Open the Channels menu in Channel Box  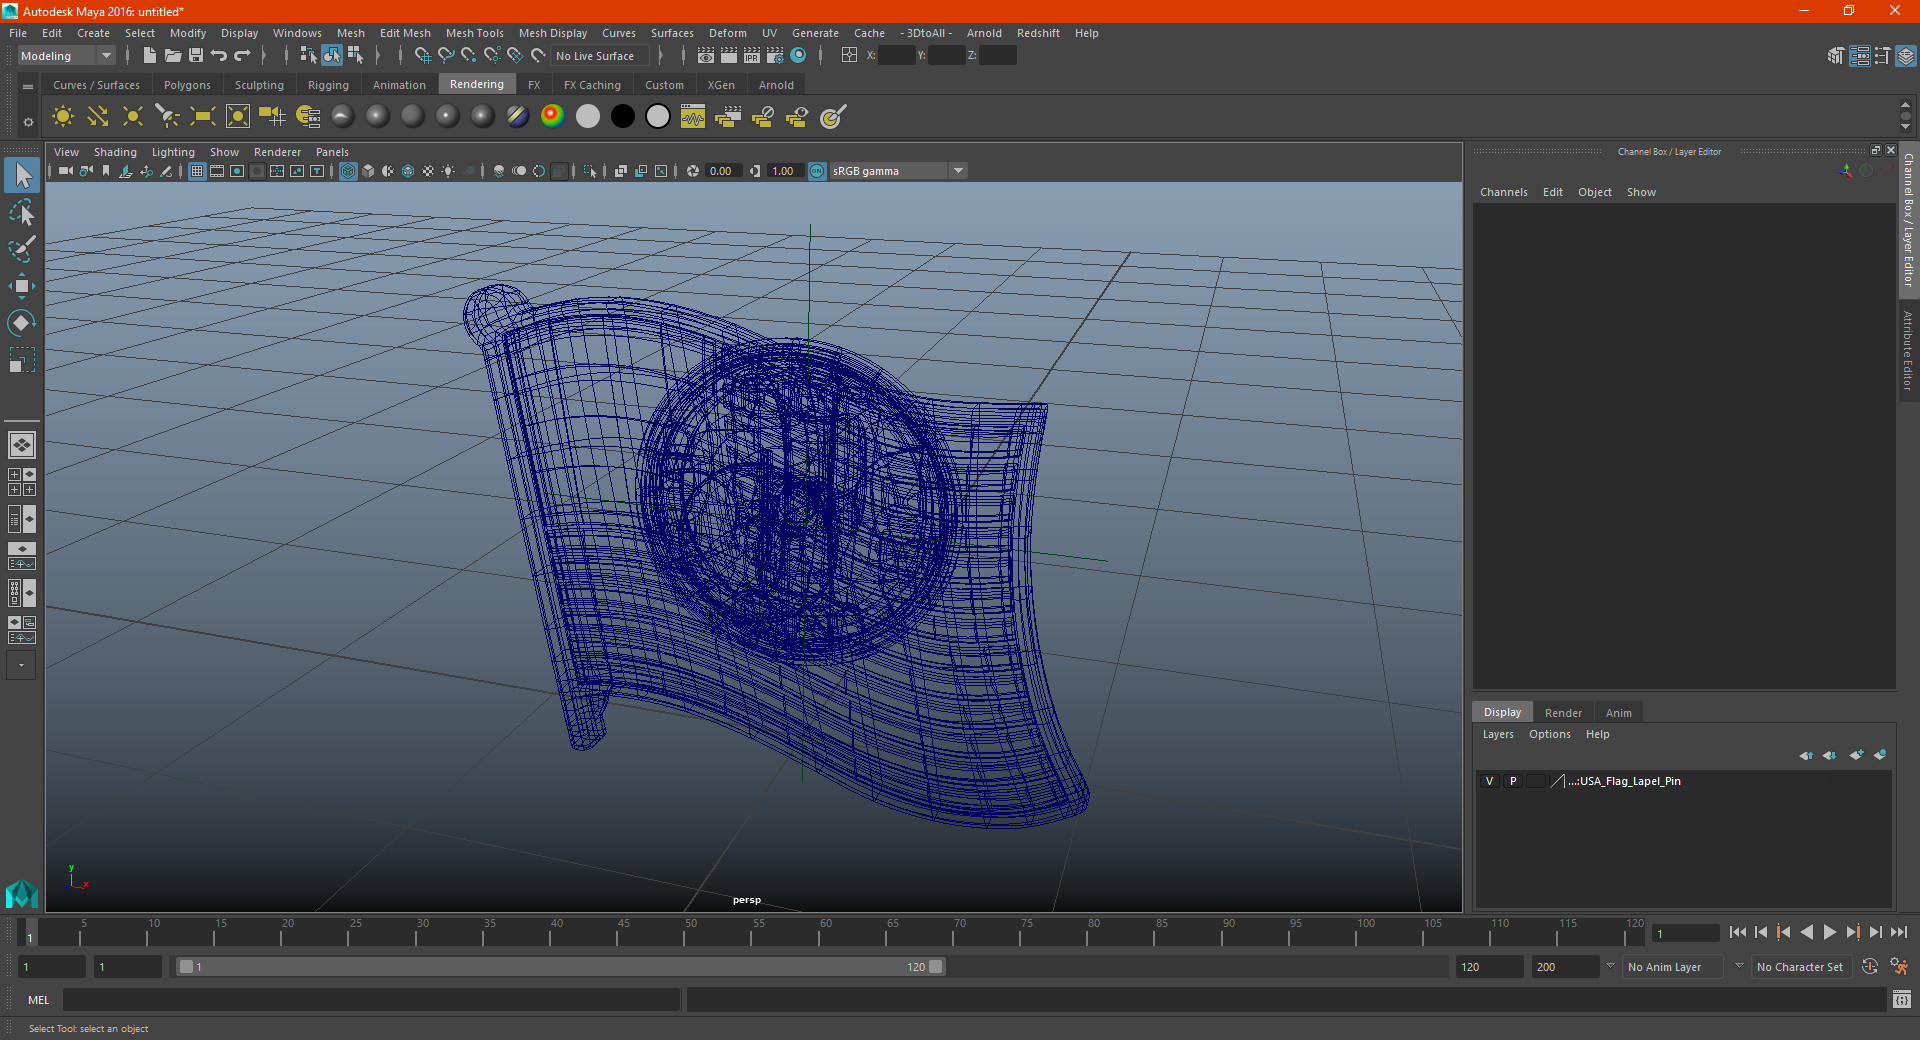click(x=1503, y=192)
